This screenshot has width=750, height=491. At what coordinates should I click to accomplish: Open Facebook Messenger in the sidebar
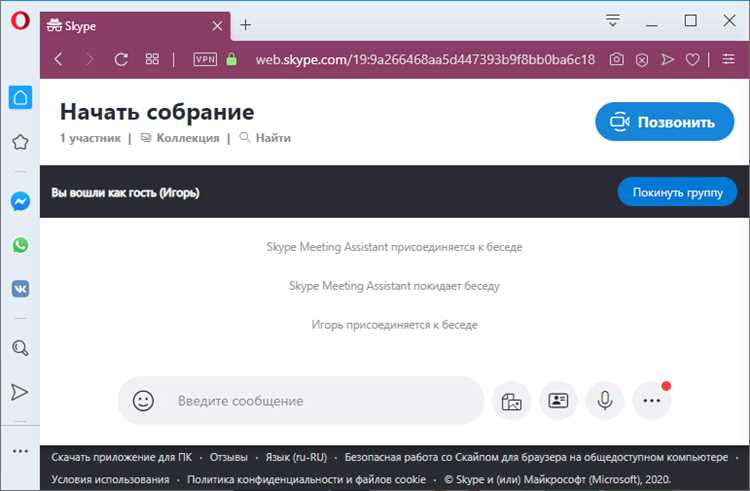pyautogui.click(x=20, y=201)
